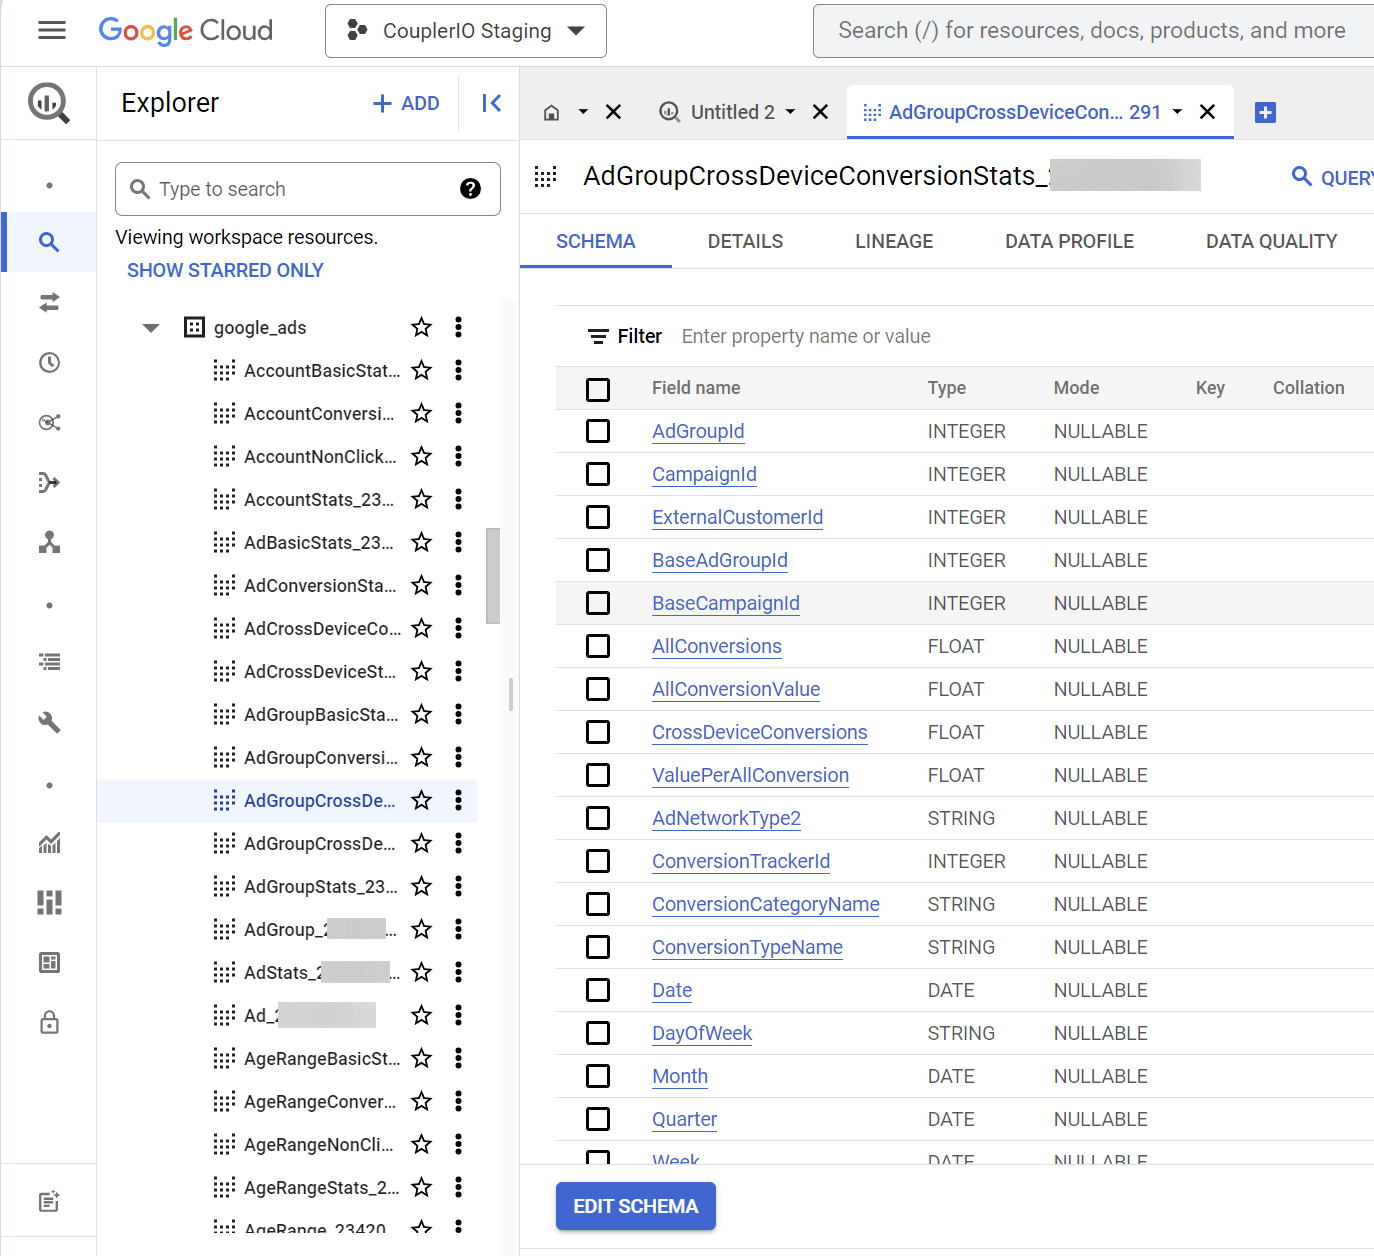Switch to the Untitled 2 query tab

click(732, 112)
